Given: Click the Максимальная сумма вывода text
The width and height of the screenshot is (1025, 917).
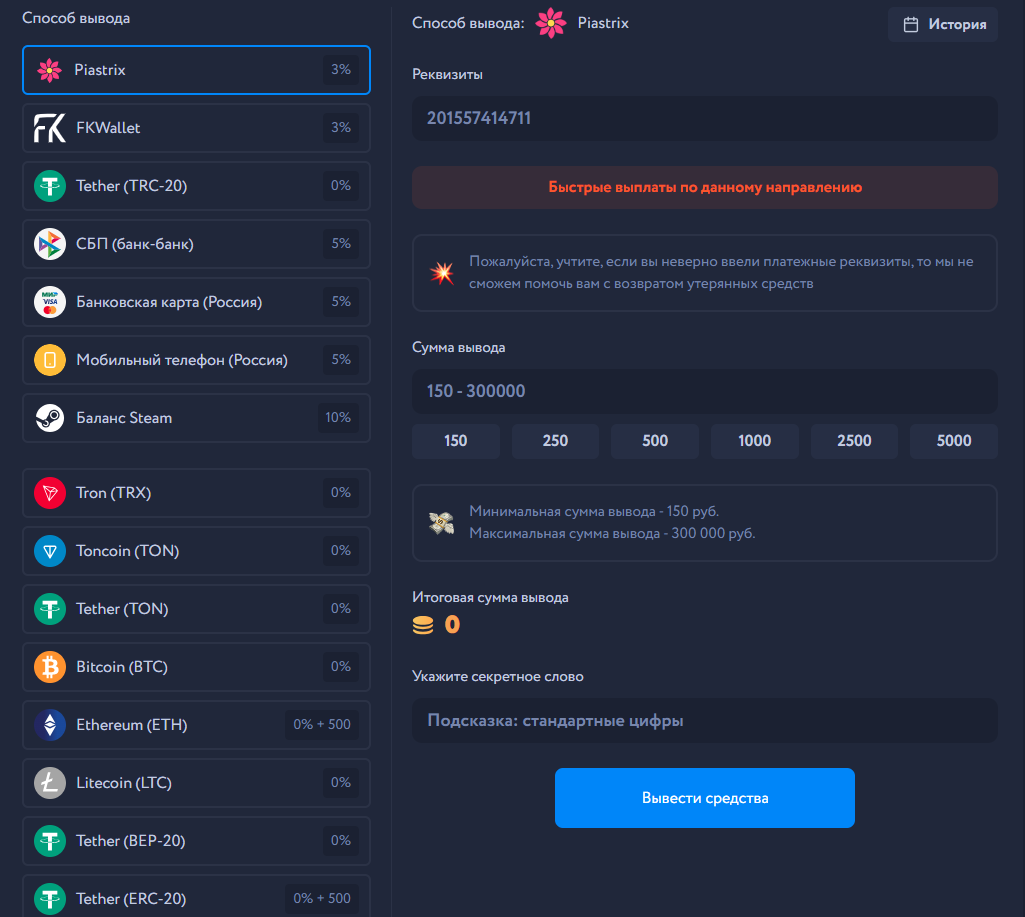Looking at the screenshot, I should [x=613, y=534].
